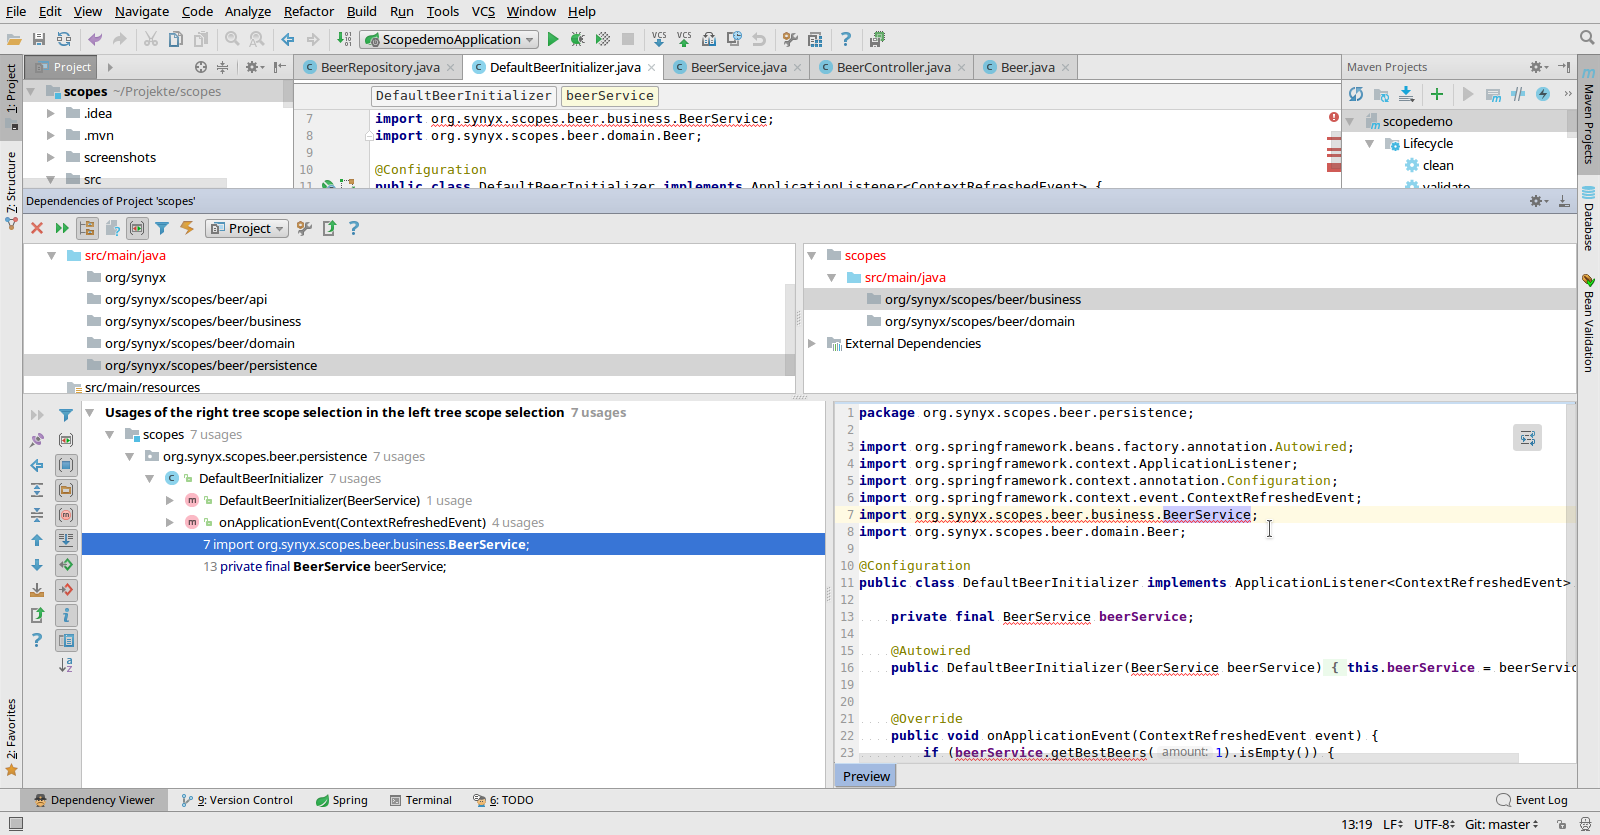
Task: Toggle the illegal-dependencies filter funnel in the Dependencies toolbar
Action: point(162,228)
